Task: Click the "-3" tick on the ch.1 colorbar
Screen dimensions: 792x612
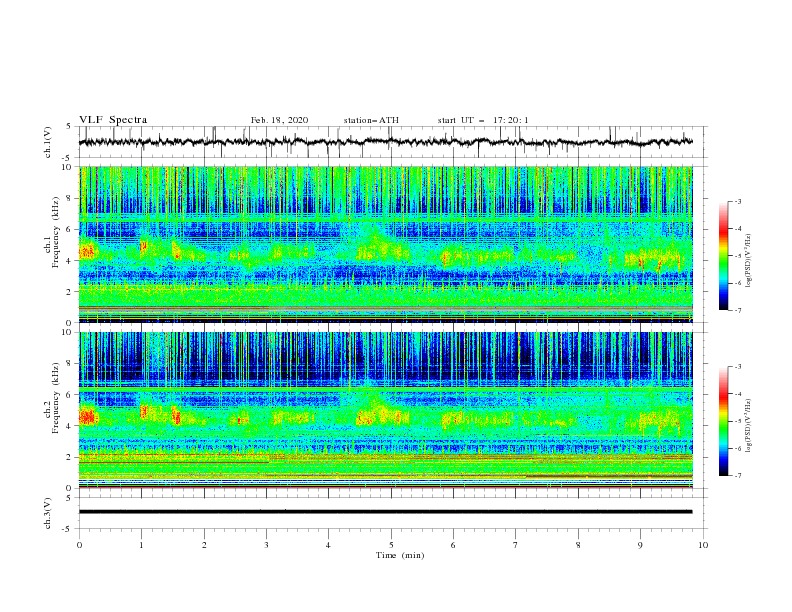Action: click(x=738, y=201)
